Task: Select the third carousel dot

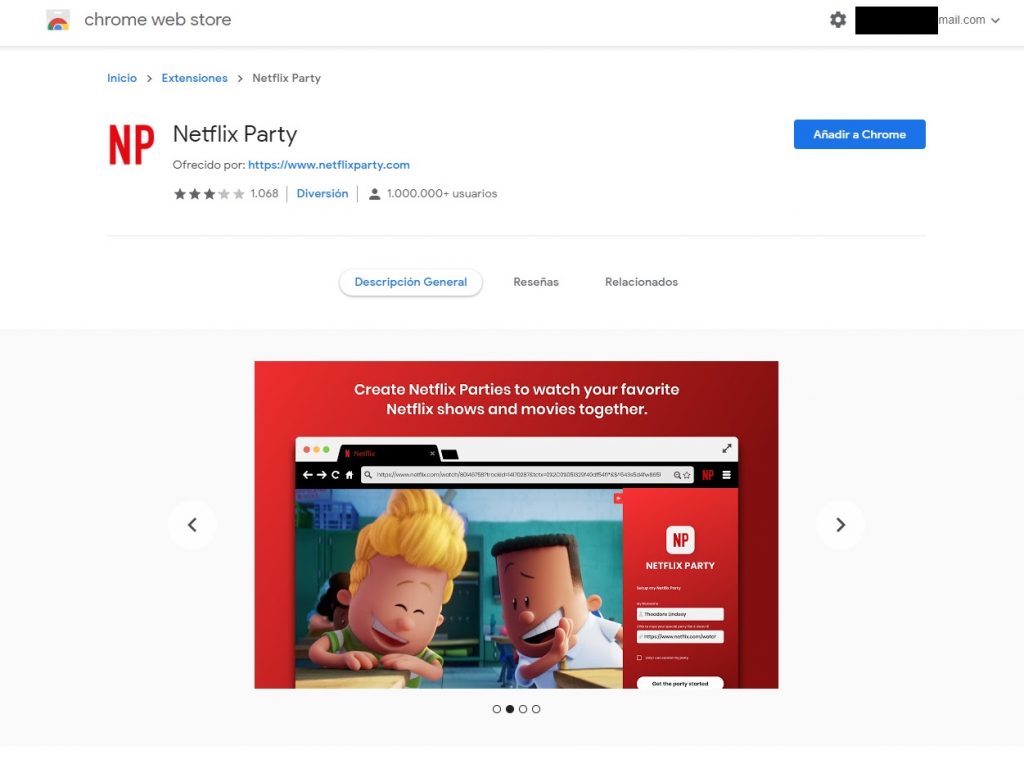Action: tap(523, 709)
